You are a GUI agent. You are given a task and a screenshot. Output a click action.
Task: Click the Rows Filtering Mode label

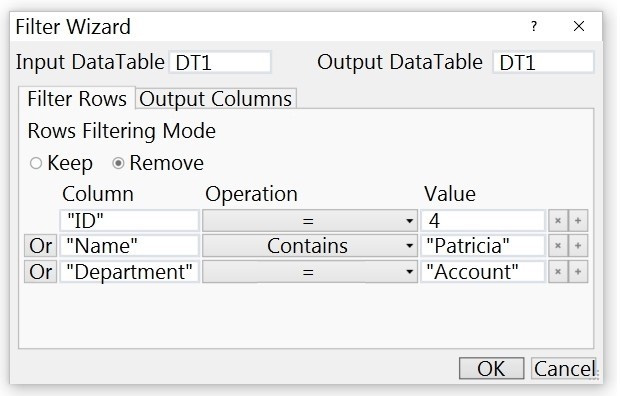click(x=122, y=131)
